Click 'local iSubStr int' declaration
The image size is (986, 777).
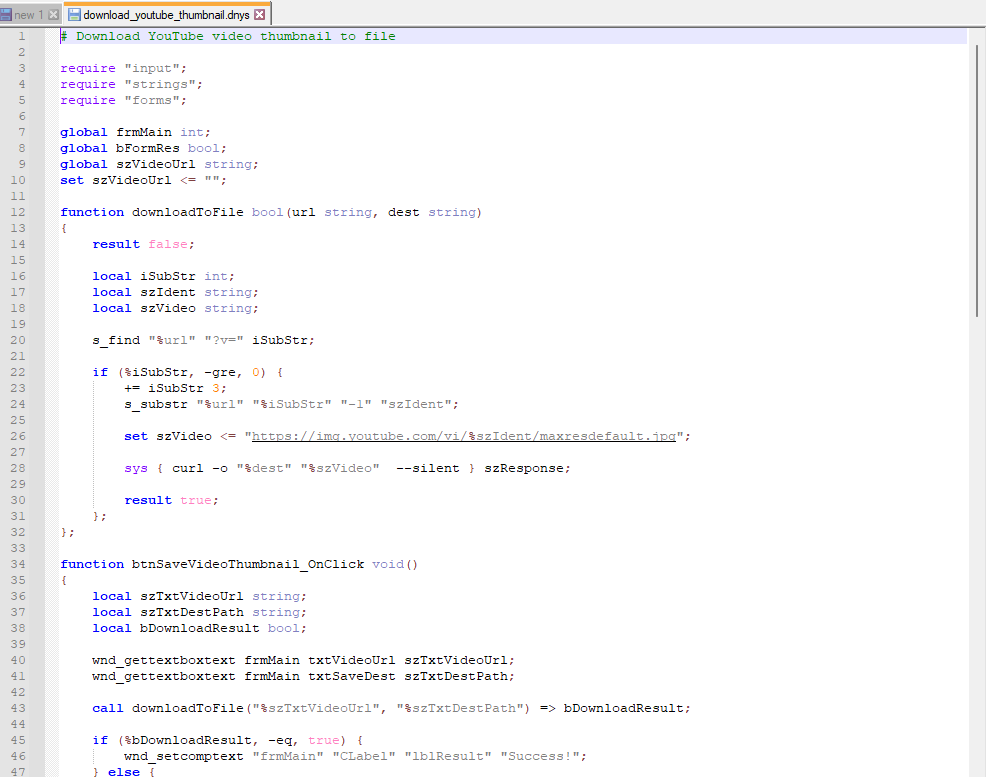pos(163,277)
